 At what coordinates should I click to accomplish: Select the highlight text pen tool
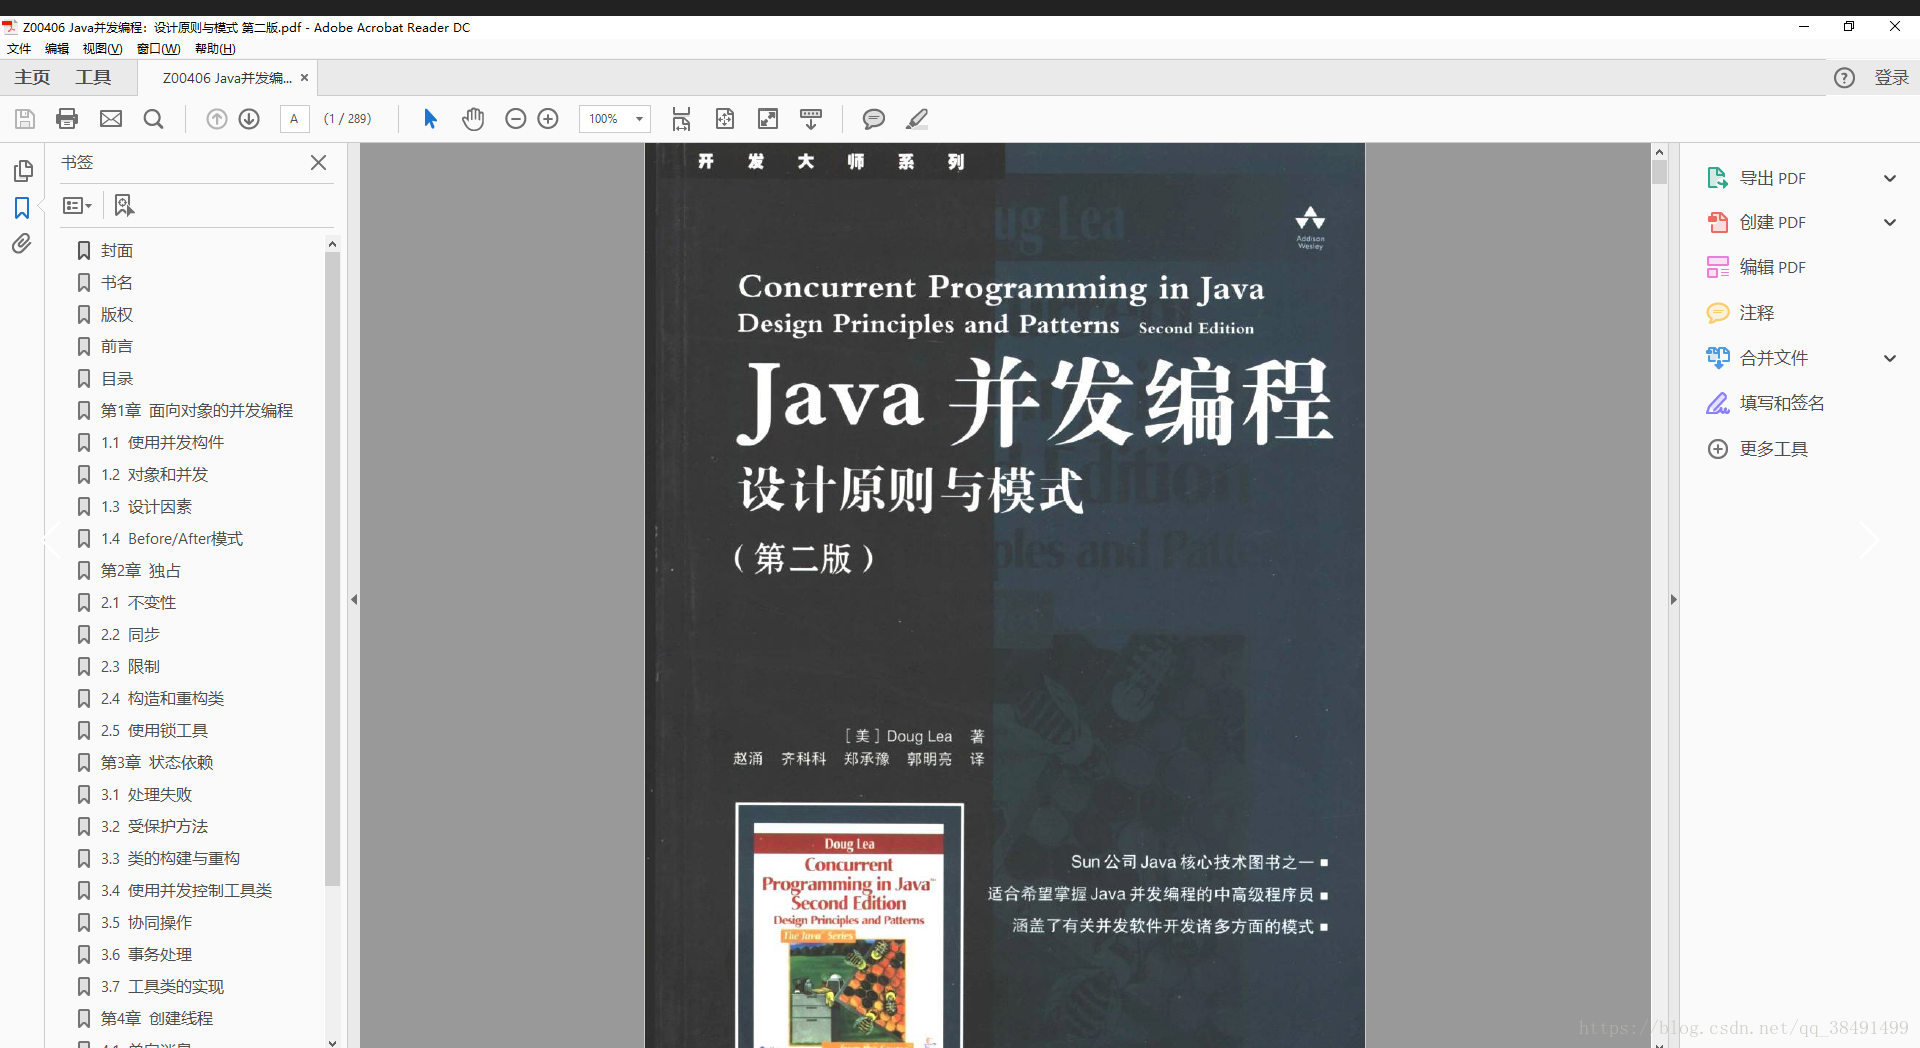click(917, 119)
